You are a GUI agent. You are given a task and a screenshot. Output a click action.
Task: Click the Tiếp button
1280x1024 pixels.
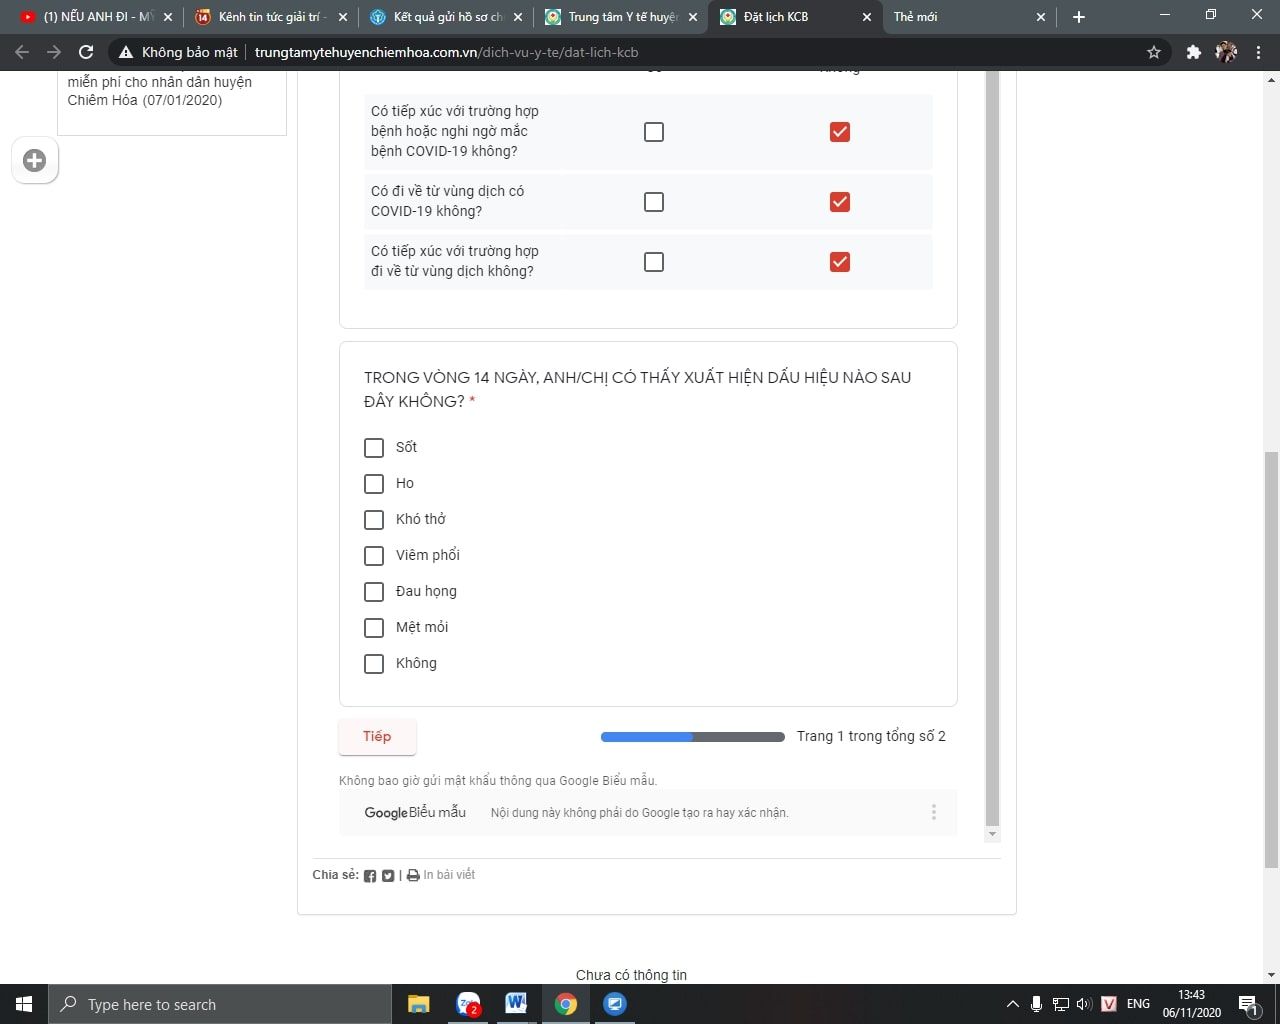point(377,737)
